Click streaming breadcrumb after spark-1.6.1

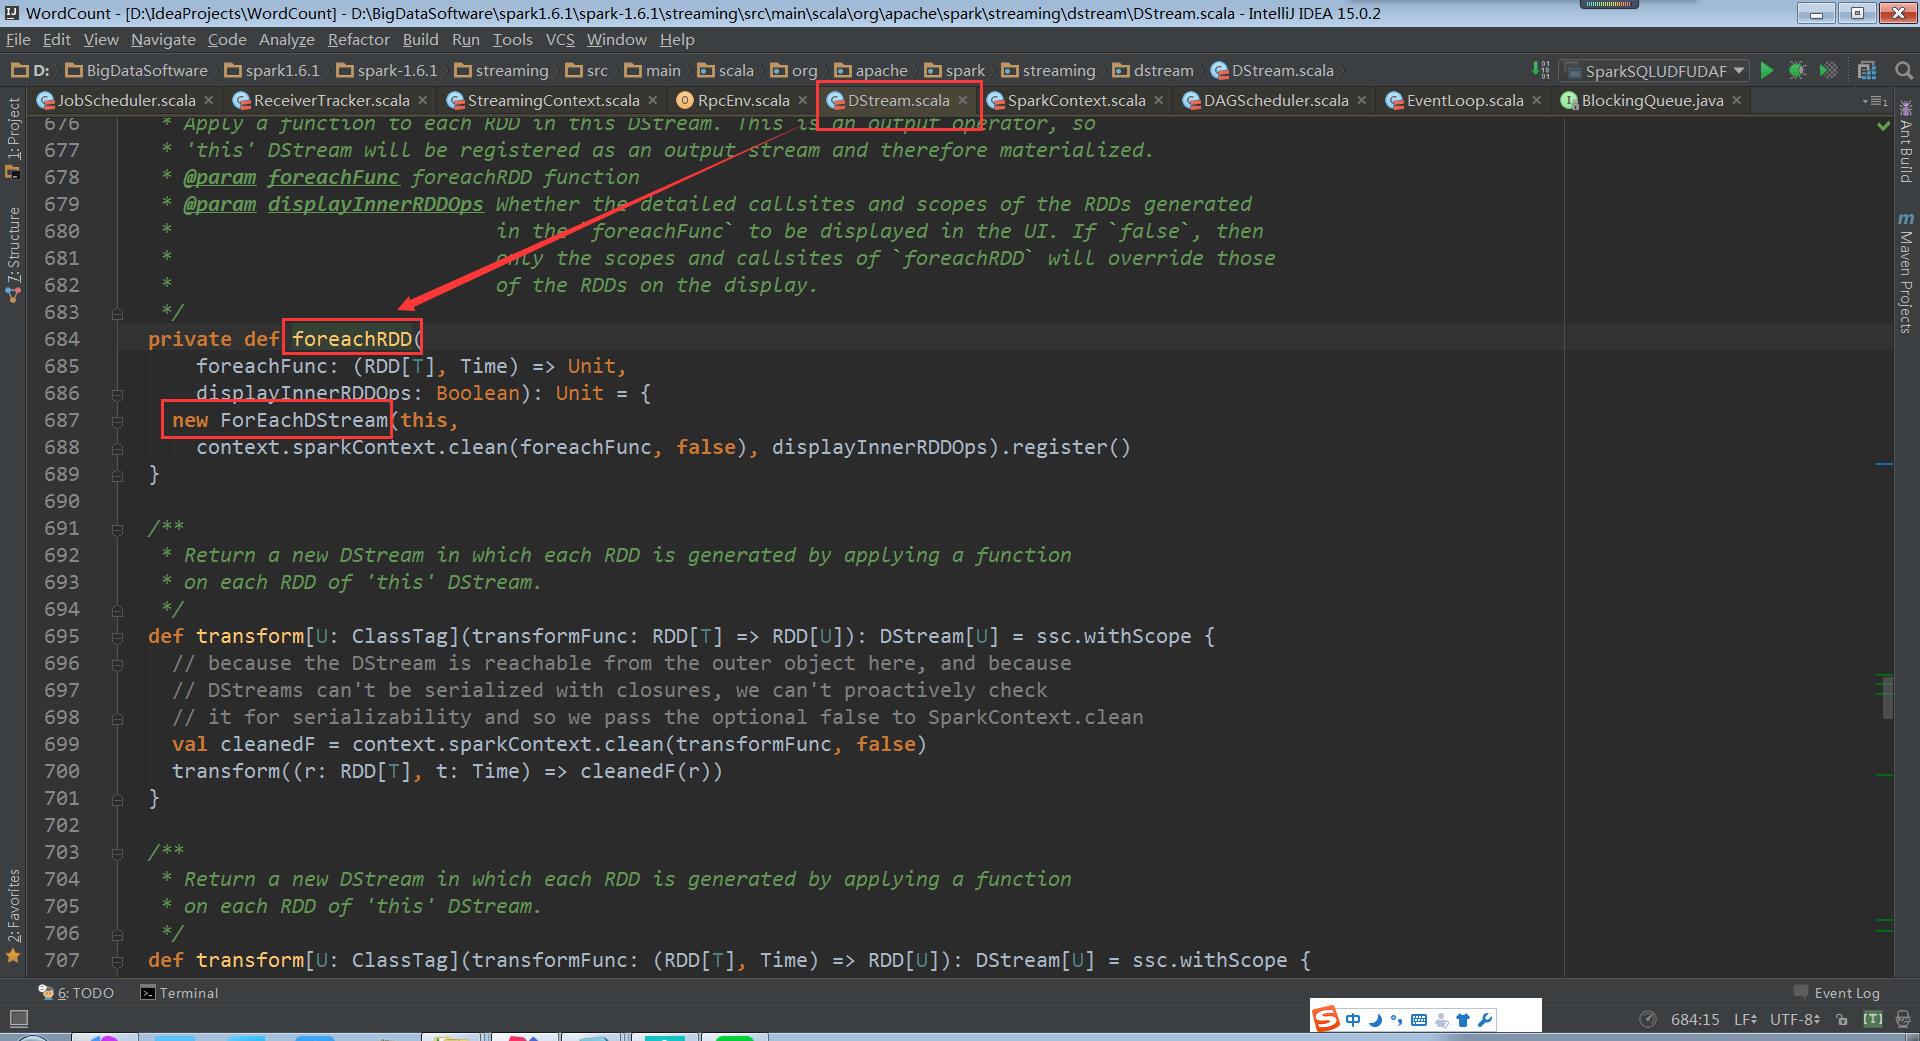click(501, 70)
